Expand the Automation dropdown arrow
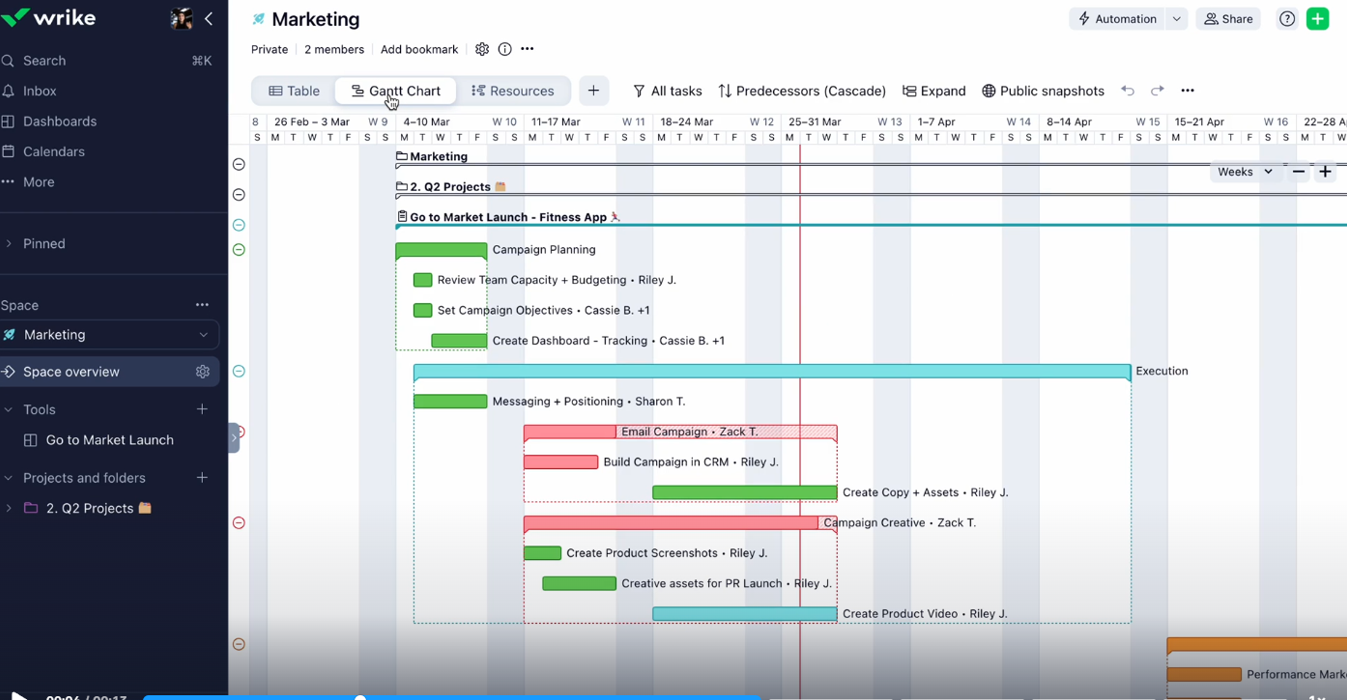The height and width of the screenshot is (700, 1347). 1177,19
